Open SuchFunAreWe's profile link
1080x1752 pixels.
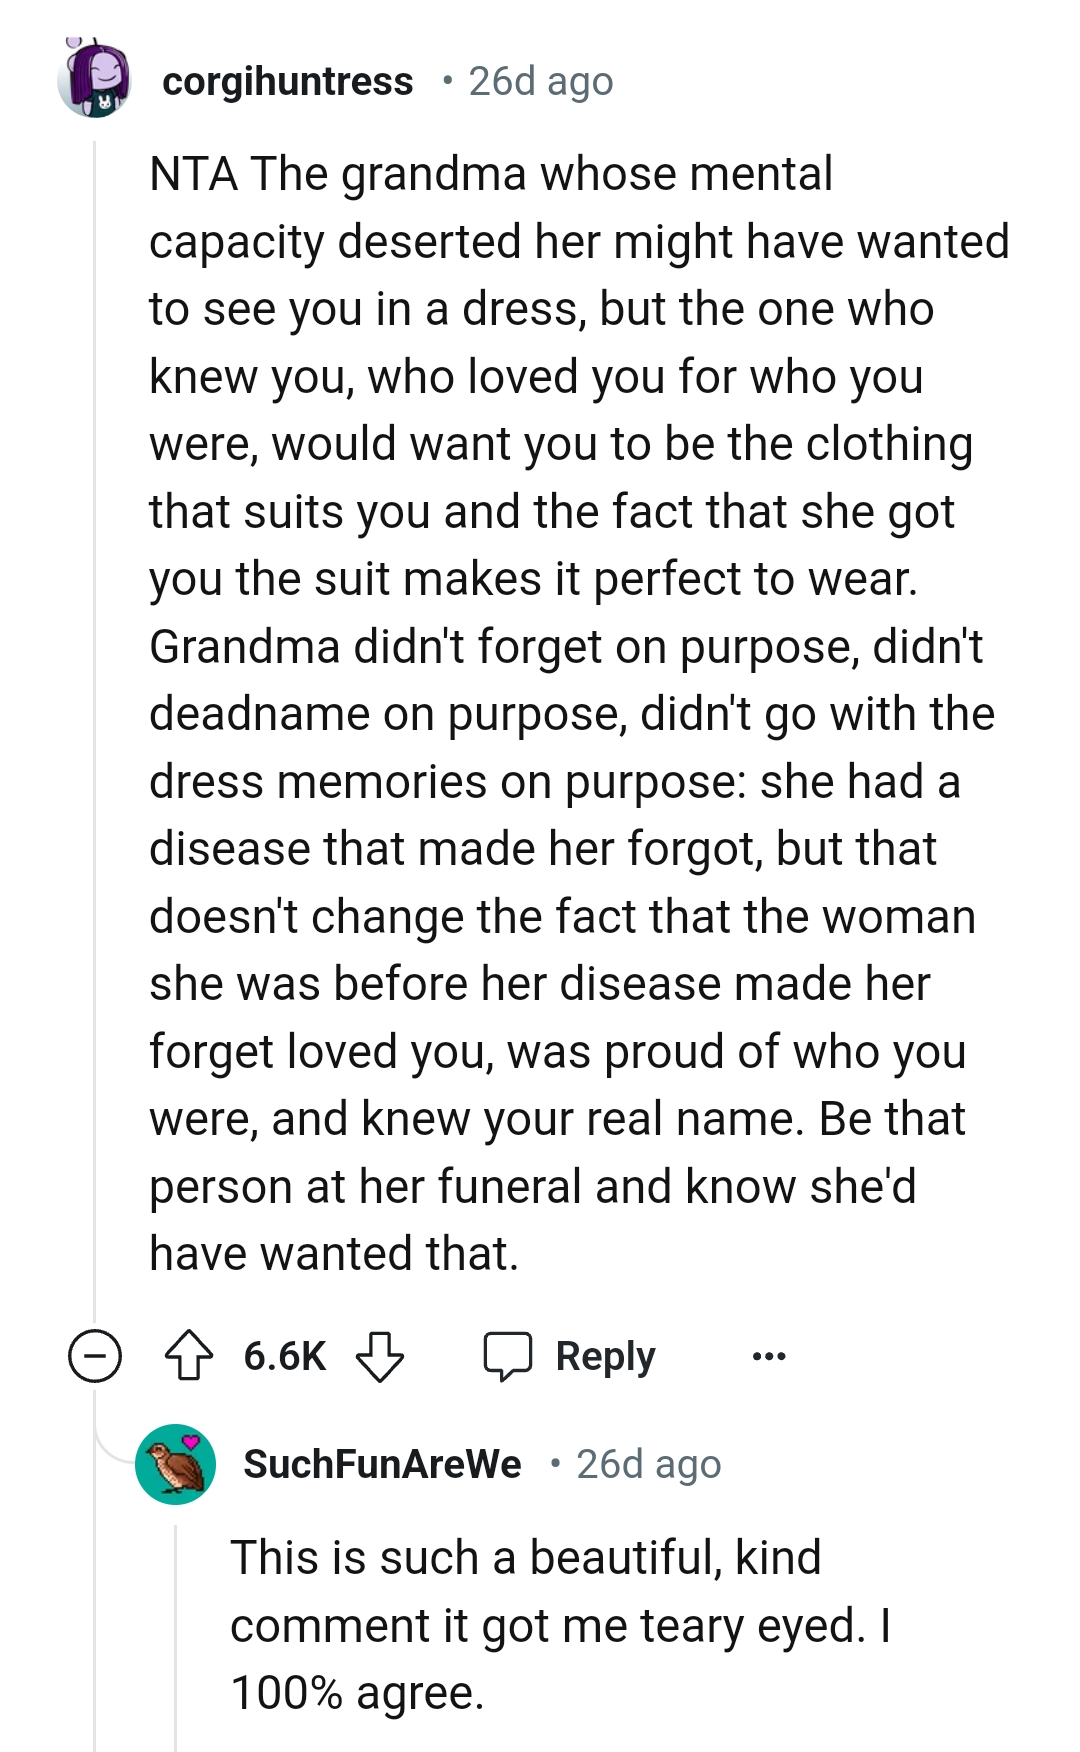(383, 1465)
